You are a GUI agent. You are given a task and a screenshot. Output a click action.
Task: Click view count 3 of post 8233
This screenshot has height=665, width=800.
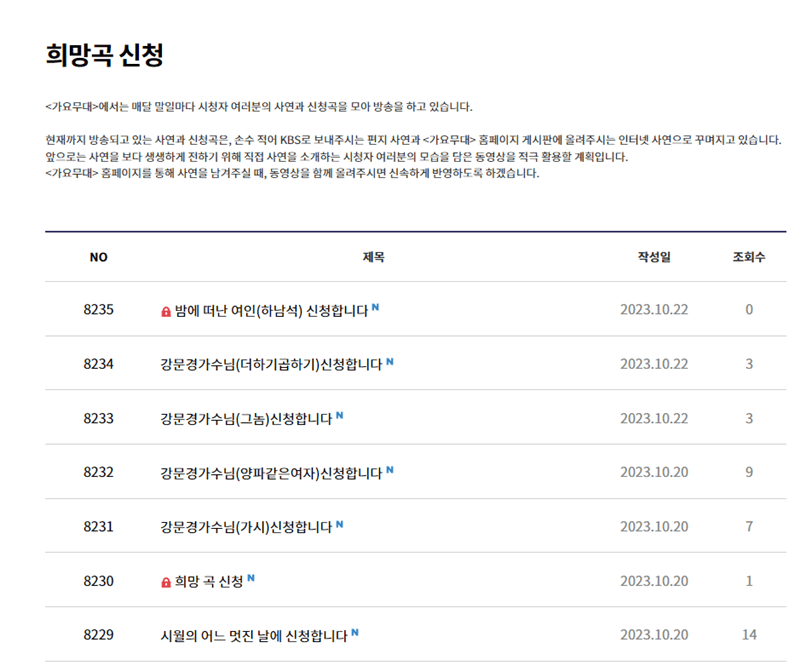749,418
